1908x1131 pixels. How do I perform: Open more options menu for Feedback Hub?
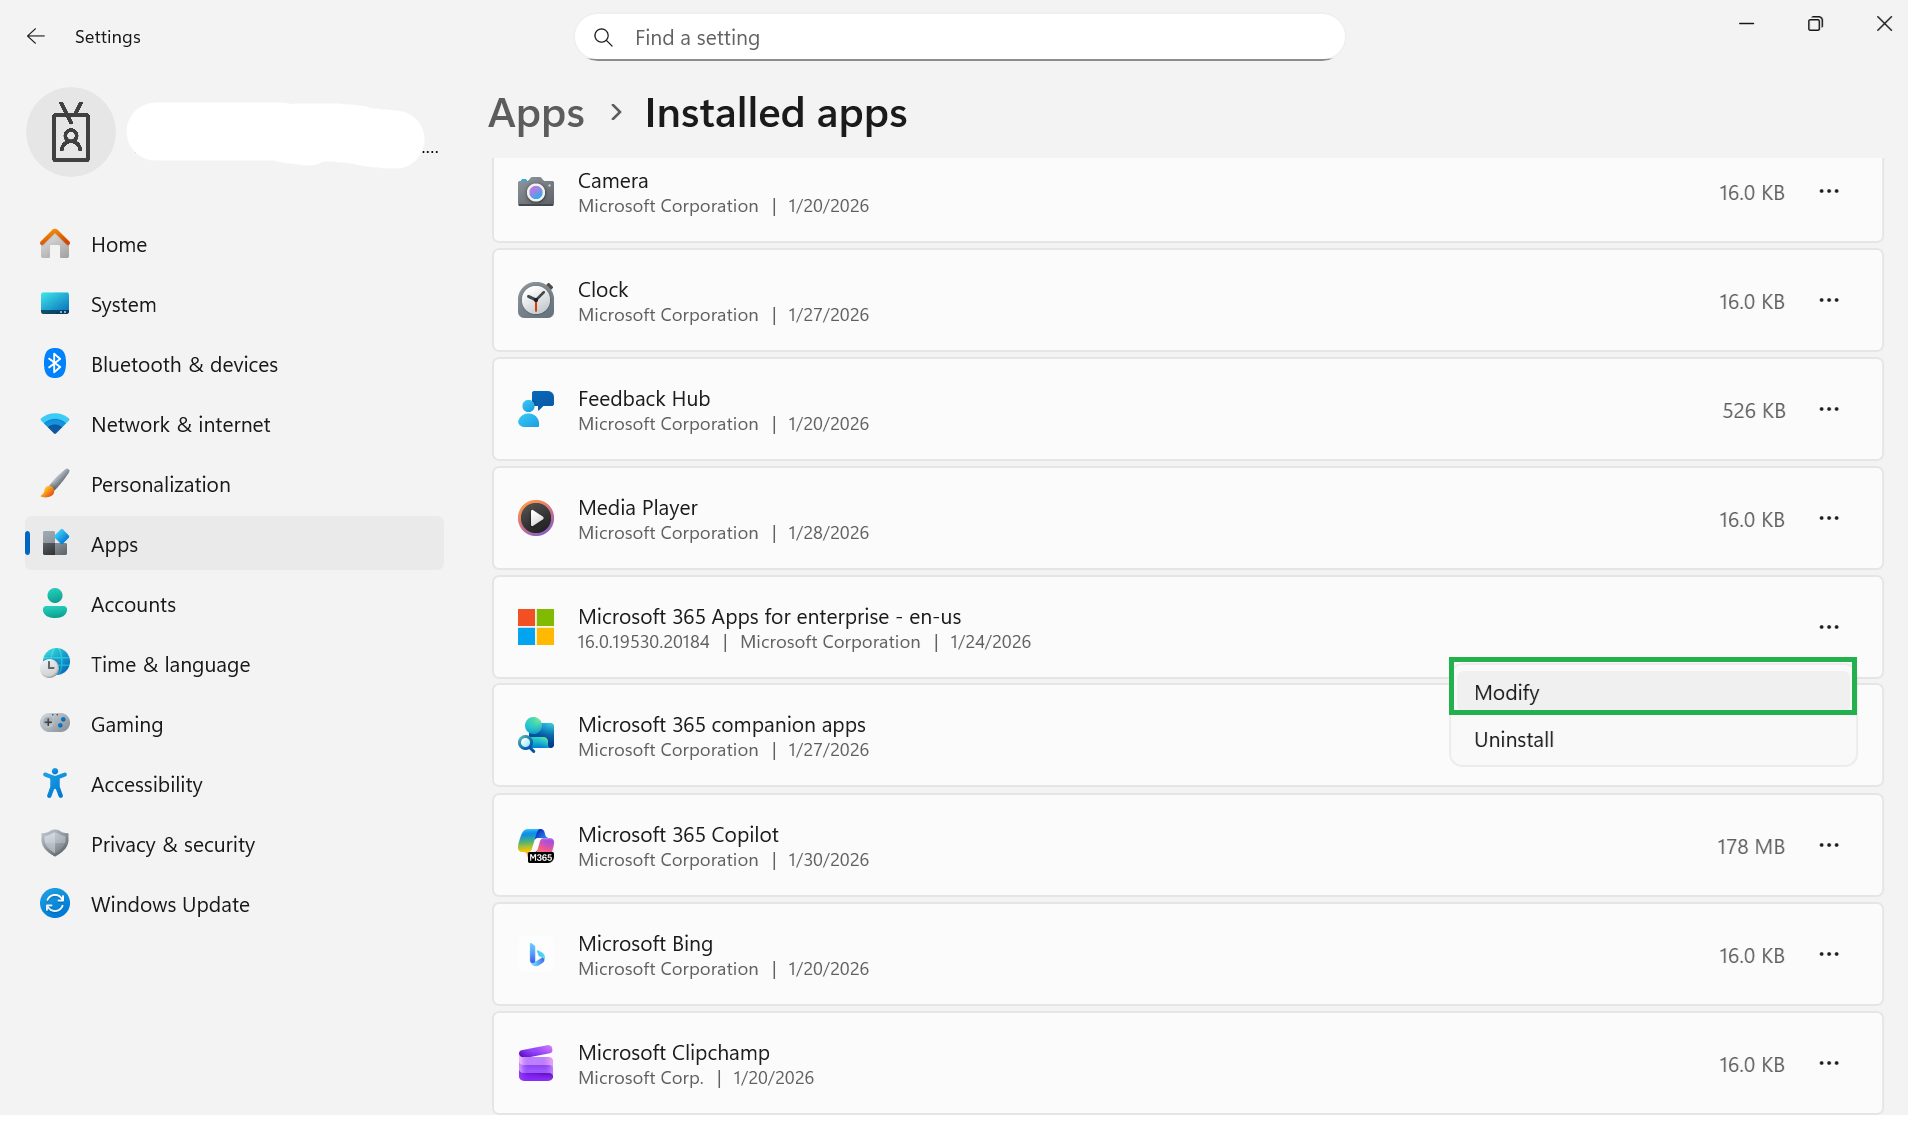(1829, 410)
